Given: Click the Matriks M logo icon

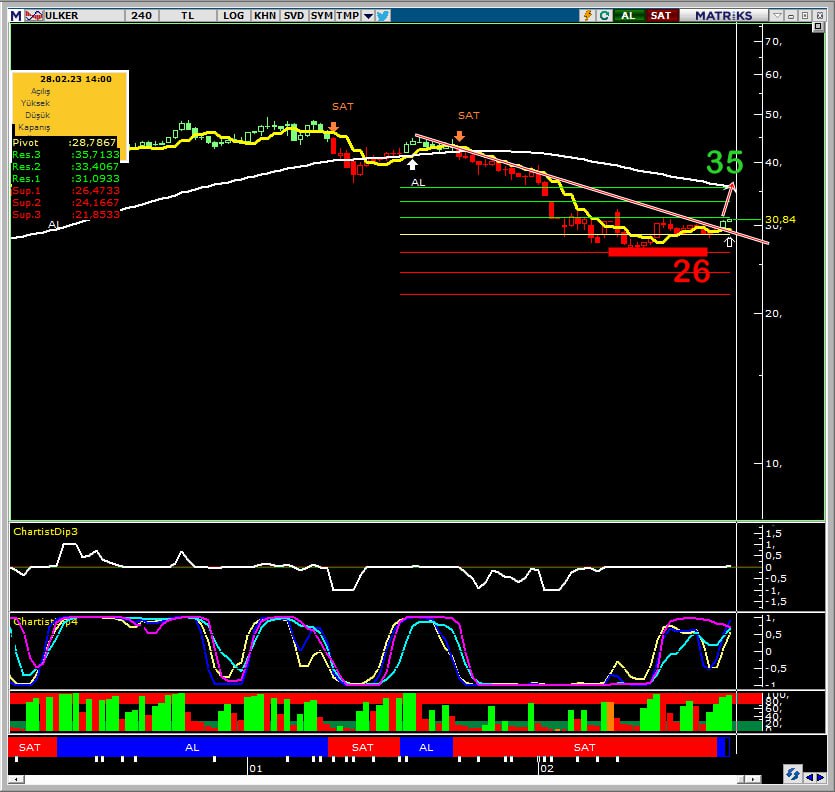Looking at the screenshot, I should (16, 15).
